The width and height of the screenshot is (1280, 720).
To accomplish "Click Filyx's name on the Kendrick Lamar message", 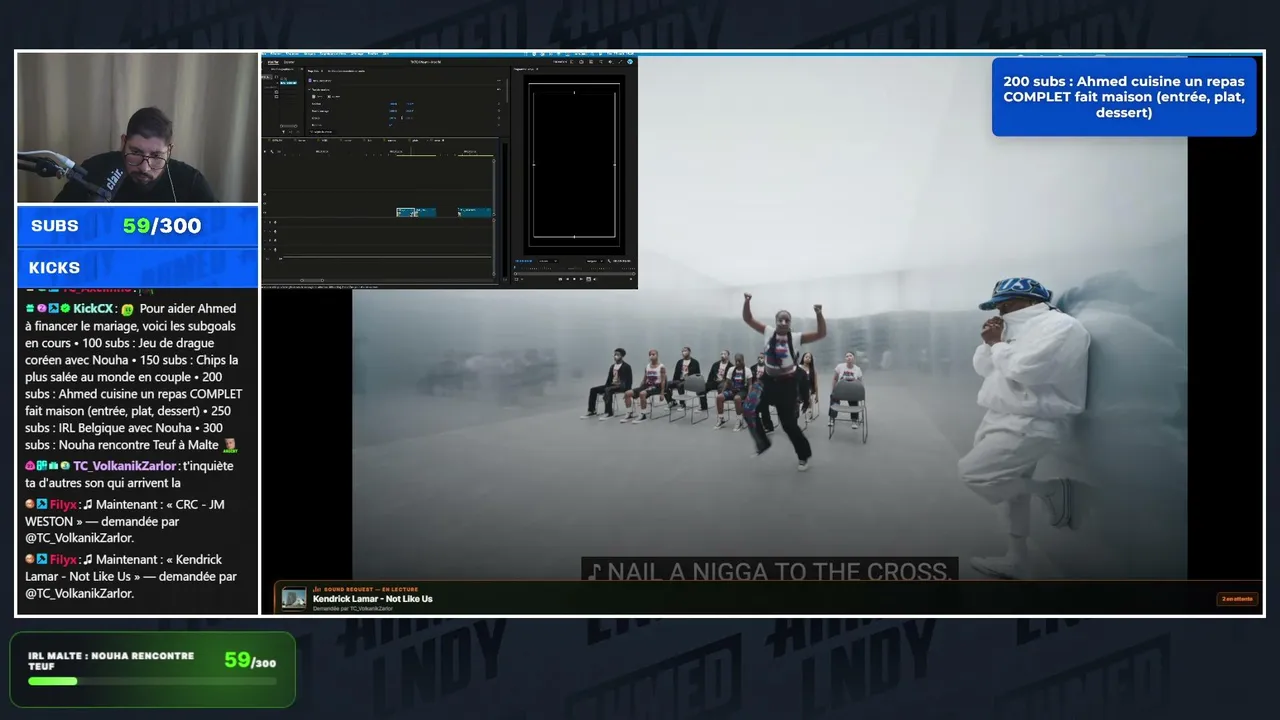I will [x=63, y=559].
